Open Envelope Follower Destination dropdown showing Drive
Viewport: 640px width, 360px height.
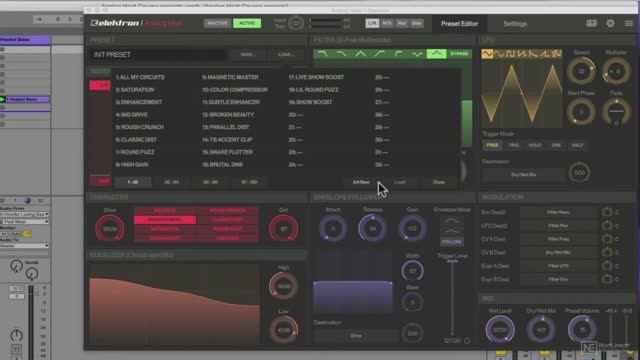click(x=356, y=336)
